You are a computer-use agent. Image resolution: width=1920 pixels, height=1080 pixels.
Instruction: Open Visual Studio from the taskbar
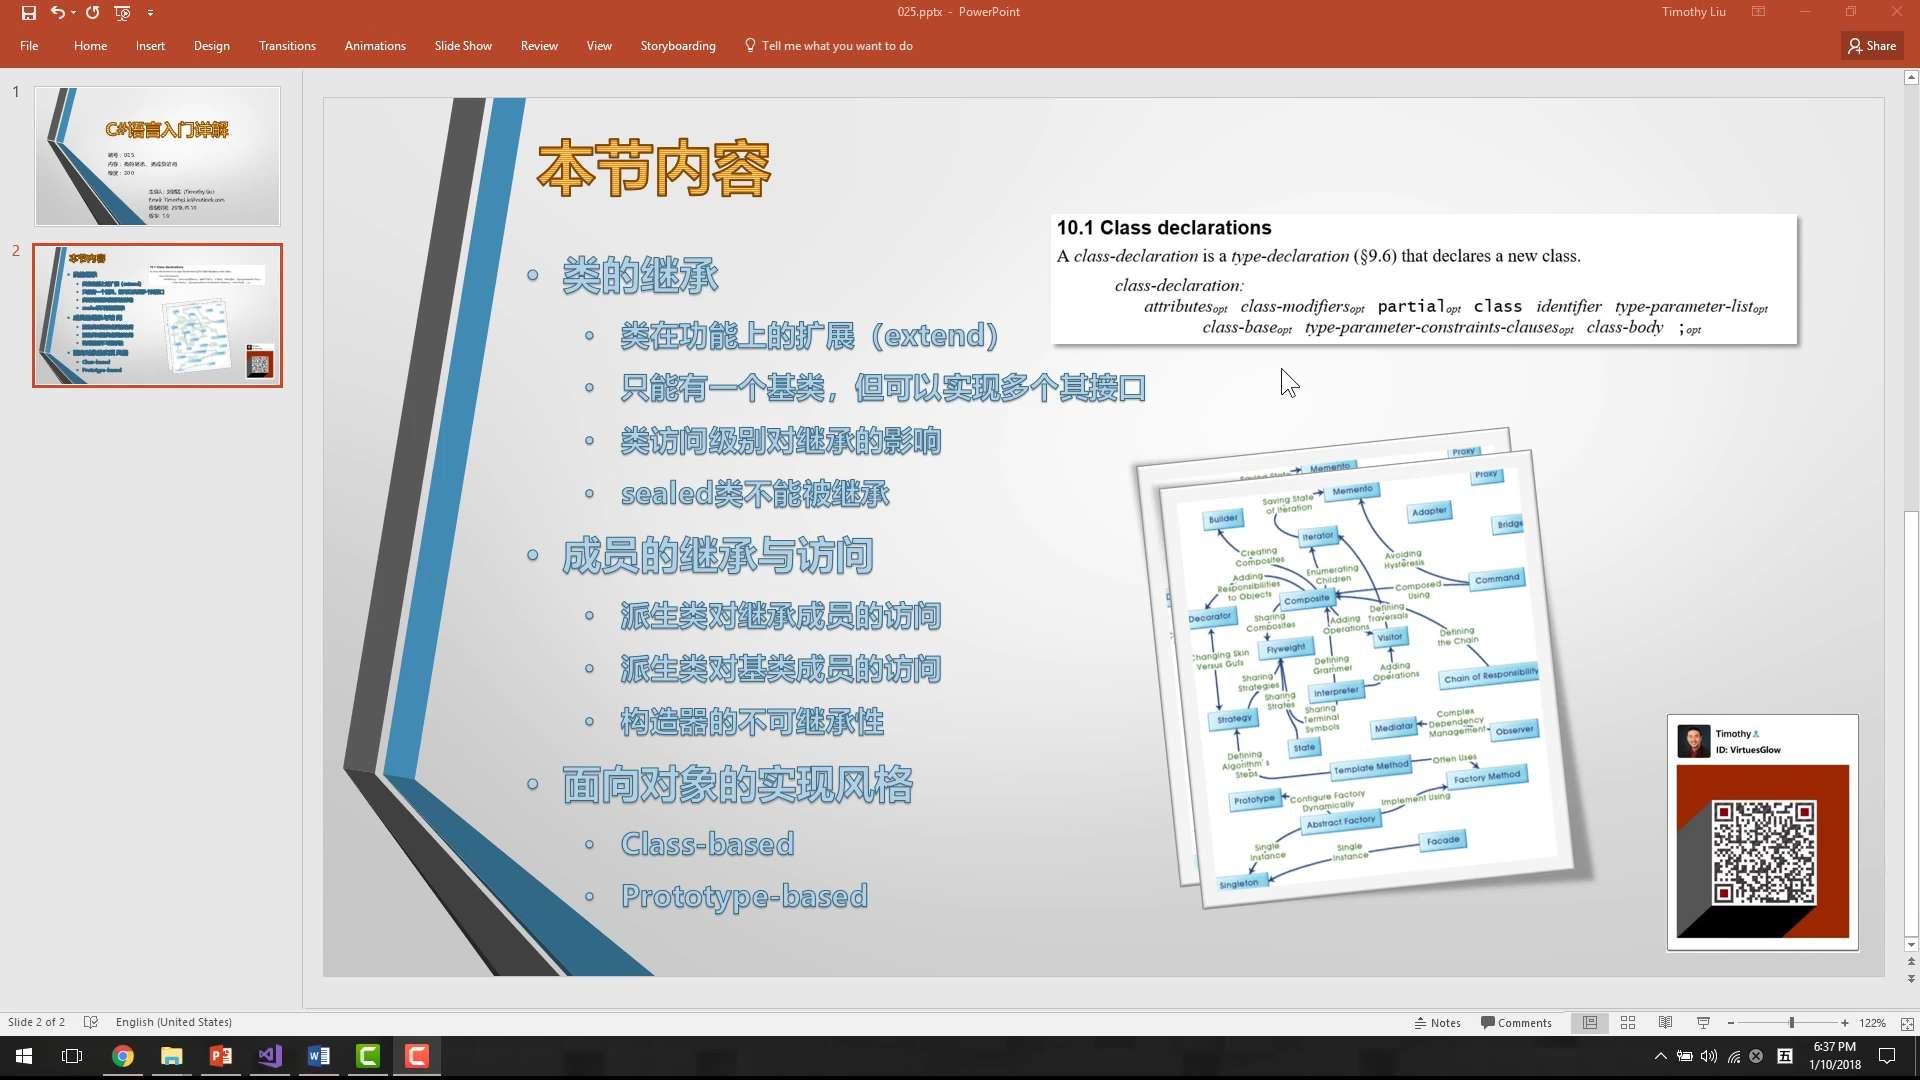pos(270,1056)
